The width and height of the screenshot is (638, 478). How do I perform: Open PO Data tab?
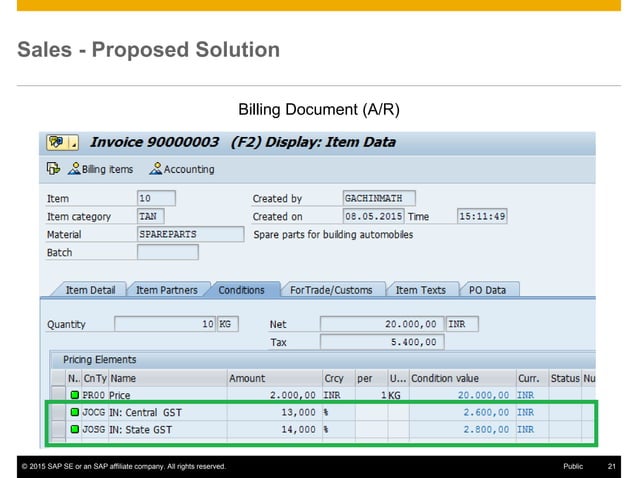[487, 290]
